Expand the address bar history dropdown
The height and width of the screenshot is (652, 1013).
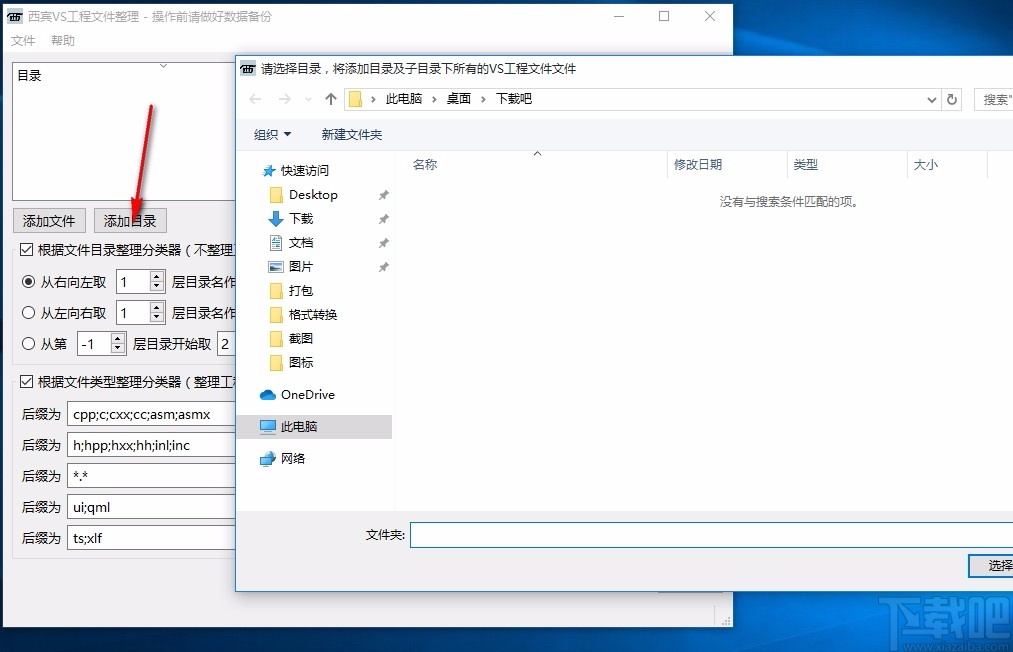pyautogui.click(x=931, y=99)
